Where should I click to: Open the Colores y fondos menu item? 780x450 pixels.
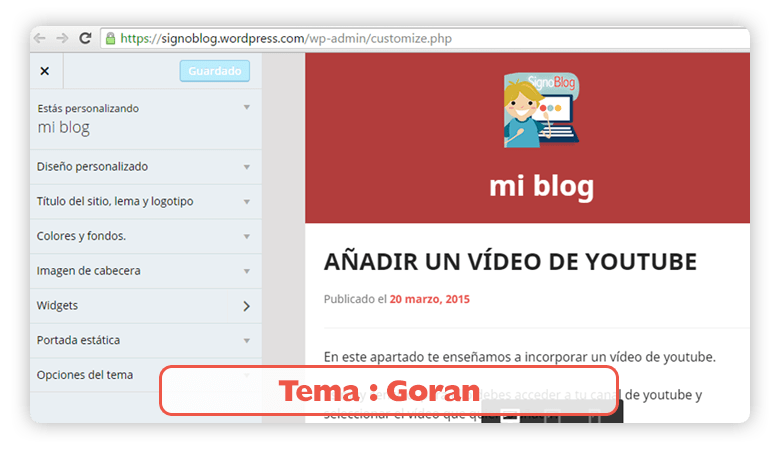[x=146, y=236]
